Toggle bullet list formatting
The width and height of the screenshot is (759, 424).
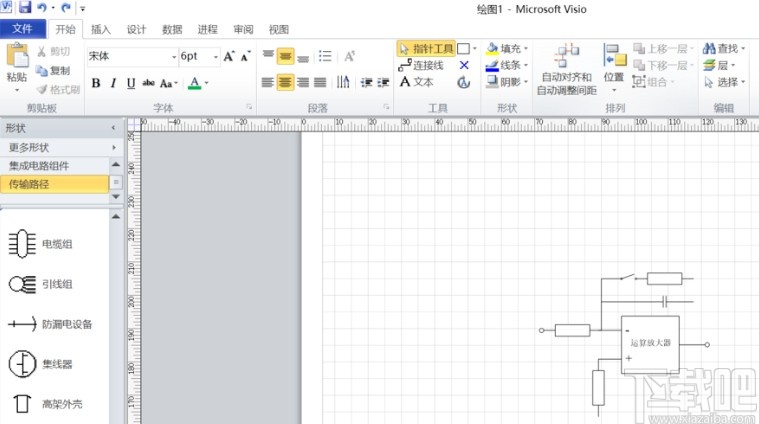click(325, 56)
